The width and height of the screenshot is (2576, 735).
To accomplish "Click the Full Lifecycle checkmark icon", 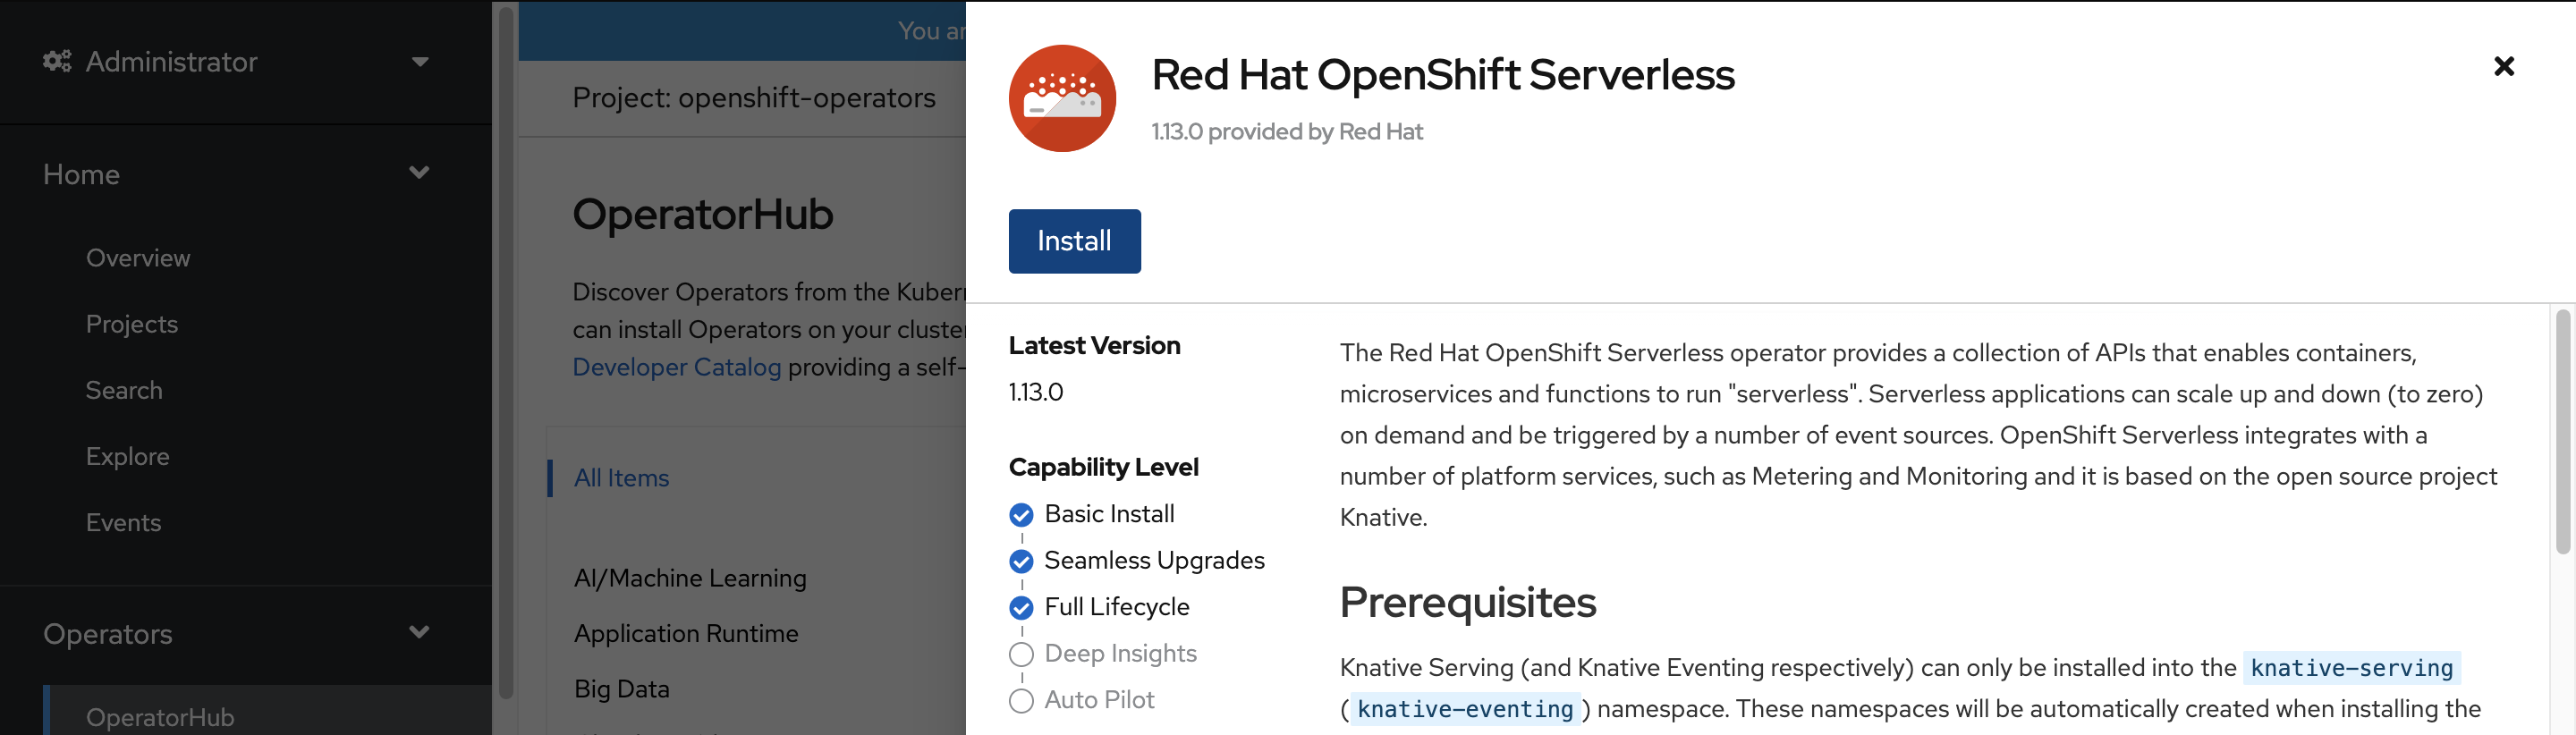I will (1021, 608).
